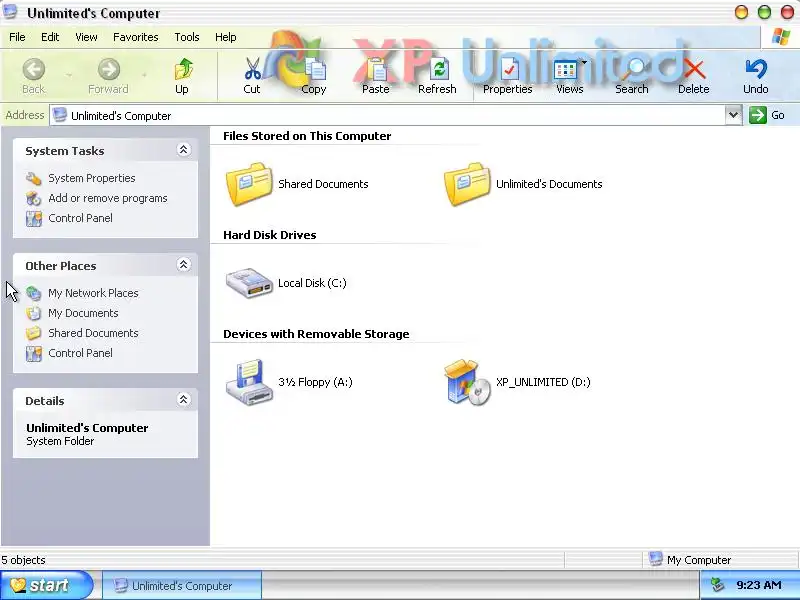Open the Tools menu
800x600 pixels.
coord(187,37)
